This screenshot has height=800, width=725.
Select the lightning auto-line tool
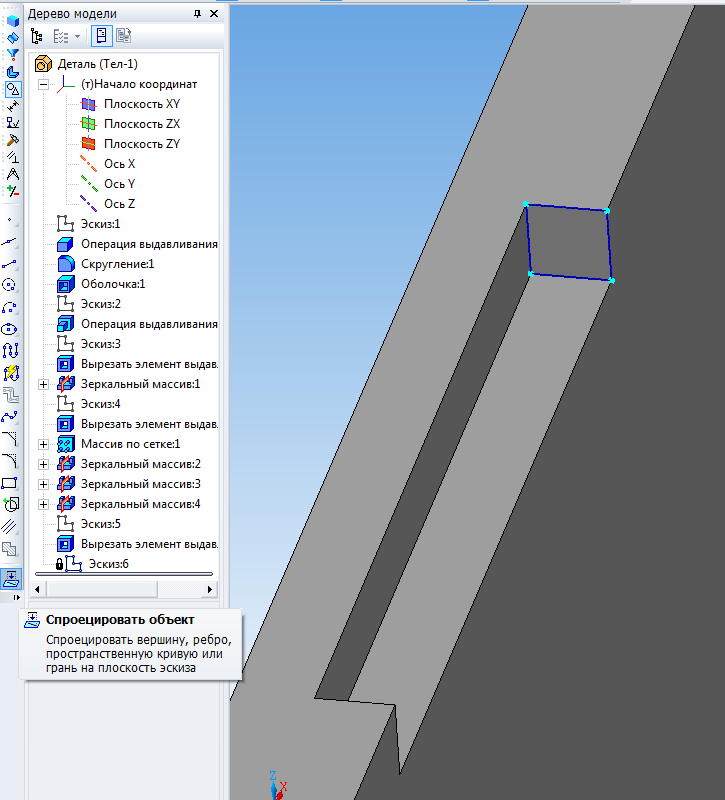(x=10, y=373)
